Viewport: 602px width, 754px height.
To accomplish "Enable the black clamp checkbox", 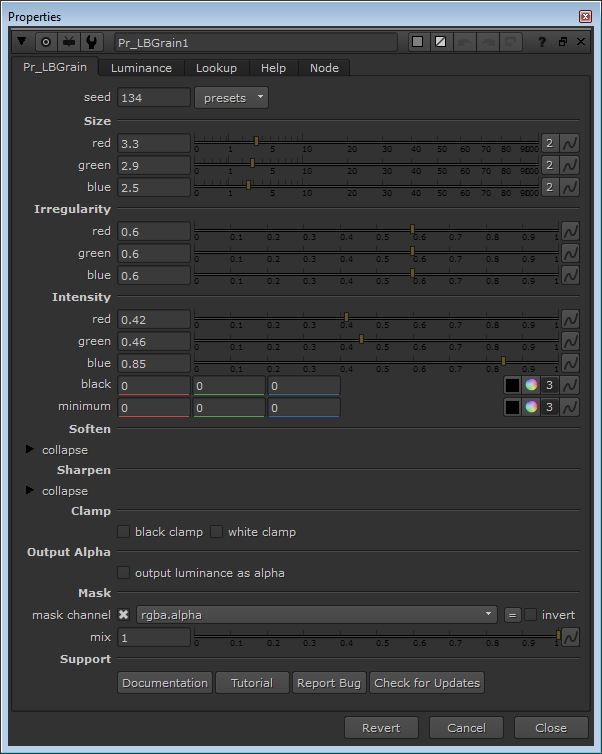I will tap(124, 532).
